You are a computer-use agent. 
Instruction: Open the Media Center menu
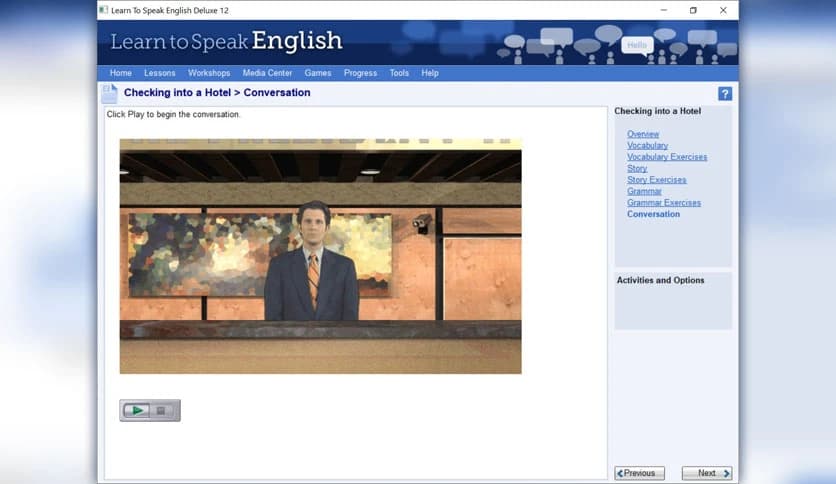click(267, 73)
